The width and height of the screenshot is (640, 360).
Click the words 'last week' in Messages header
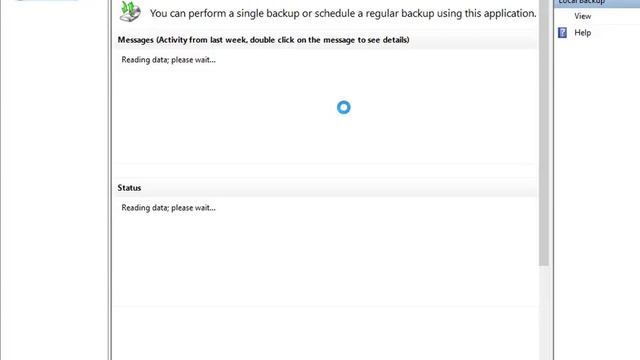click(228, 40)
